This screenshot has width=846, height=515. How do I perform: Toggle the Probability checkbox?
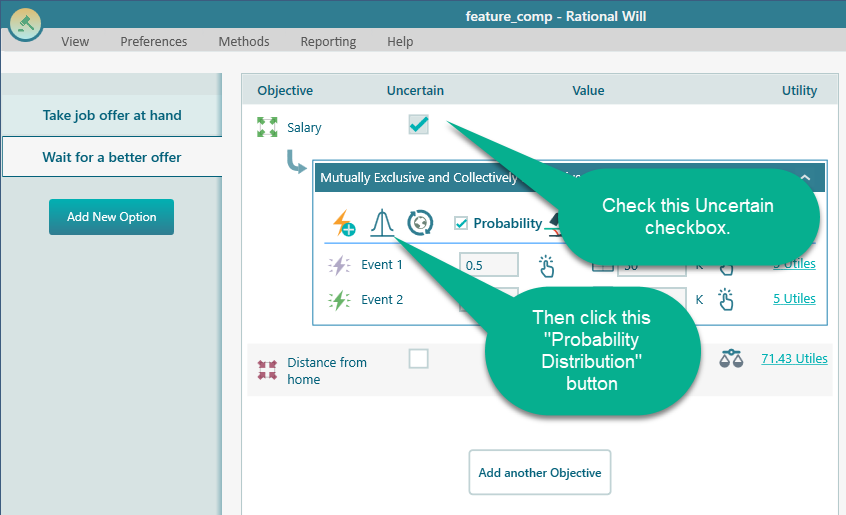(461, 223)
